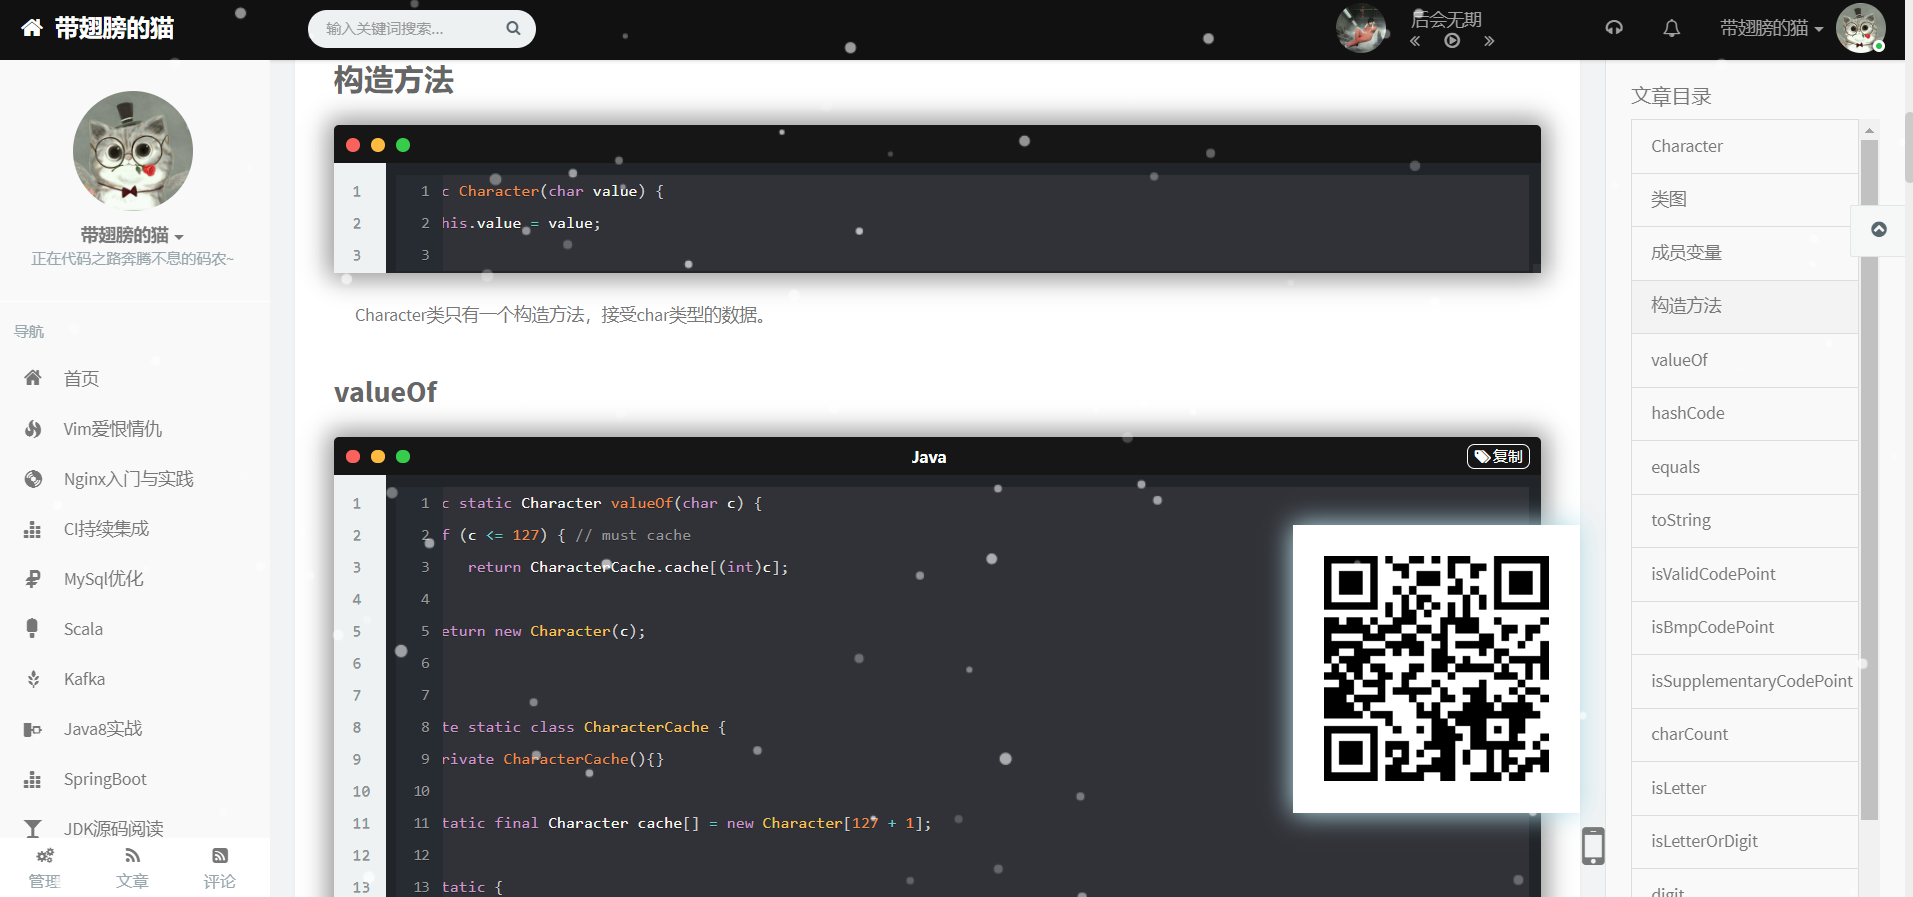Open the Kafka category
The image size is (1913, 897).
click(84, 679)
